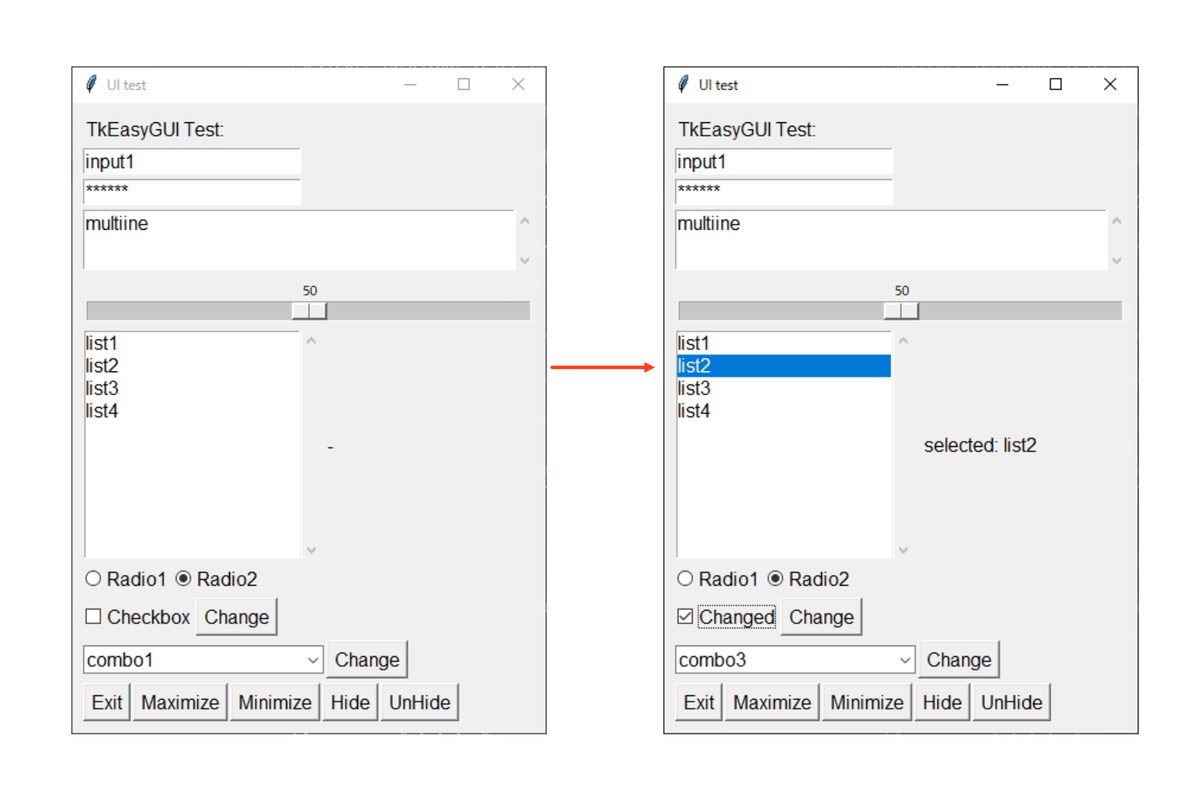Maximize right window via title bar square
This screenshot has width=1200, height=804.
pos(1055,84)
